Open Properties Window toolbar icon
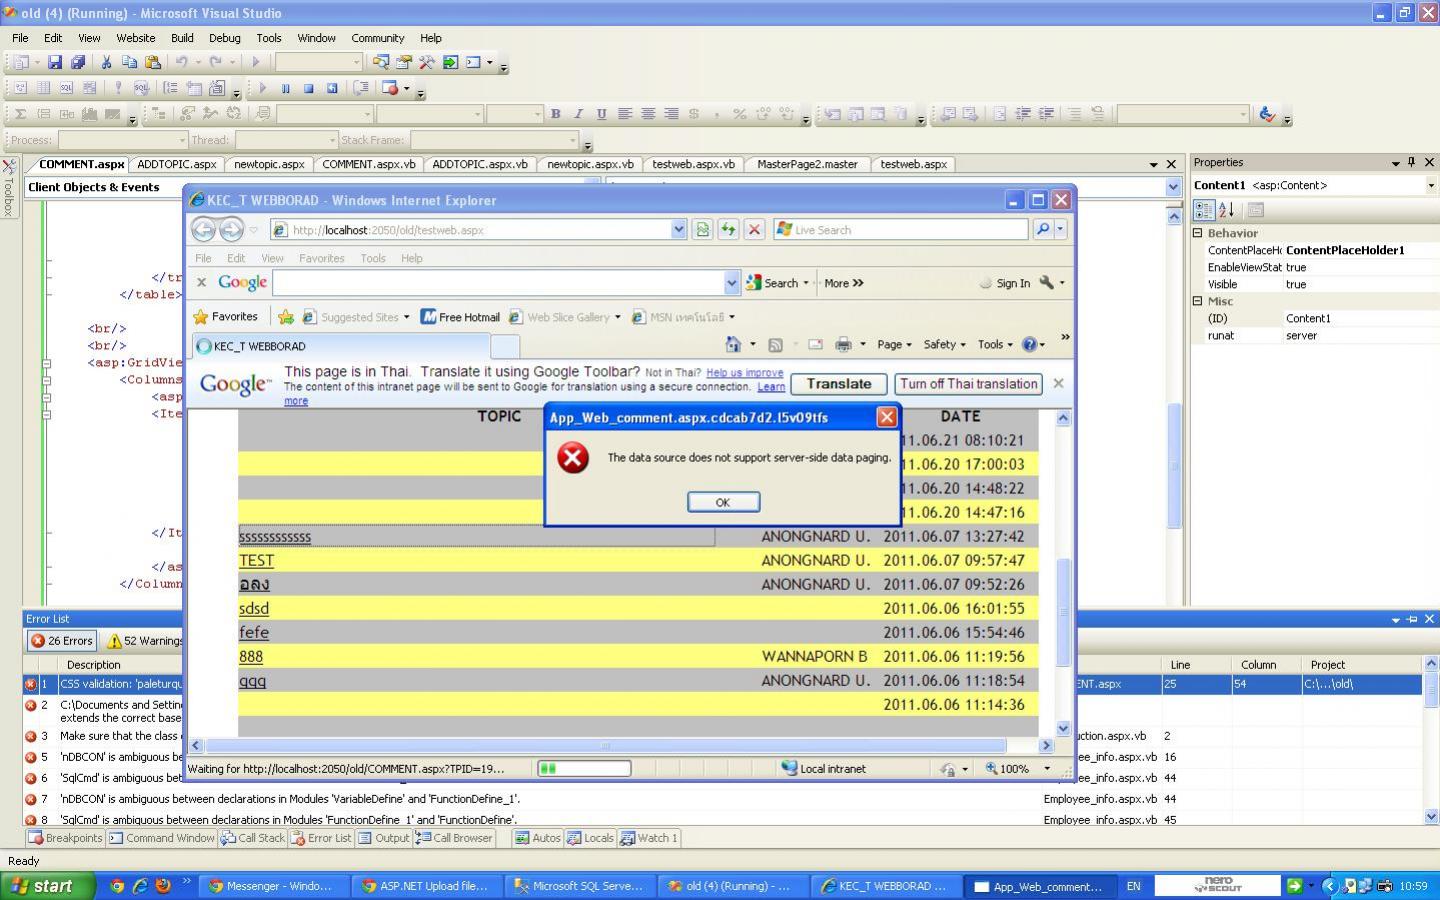 tap(404, 62)
